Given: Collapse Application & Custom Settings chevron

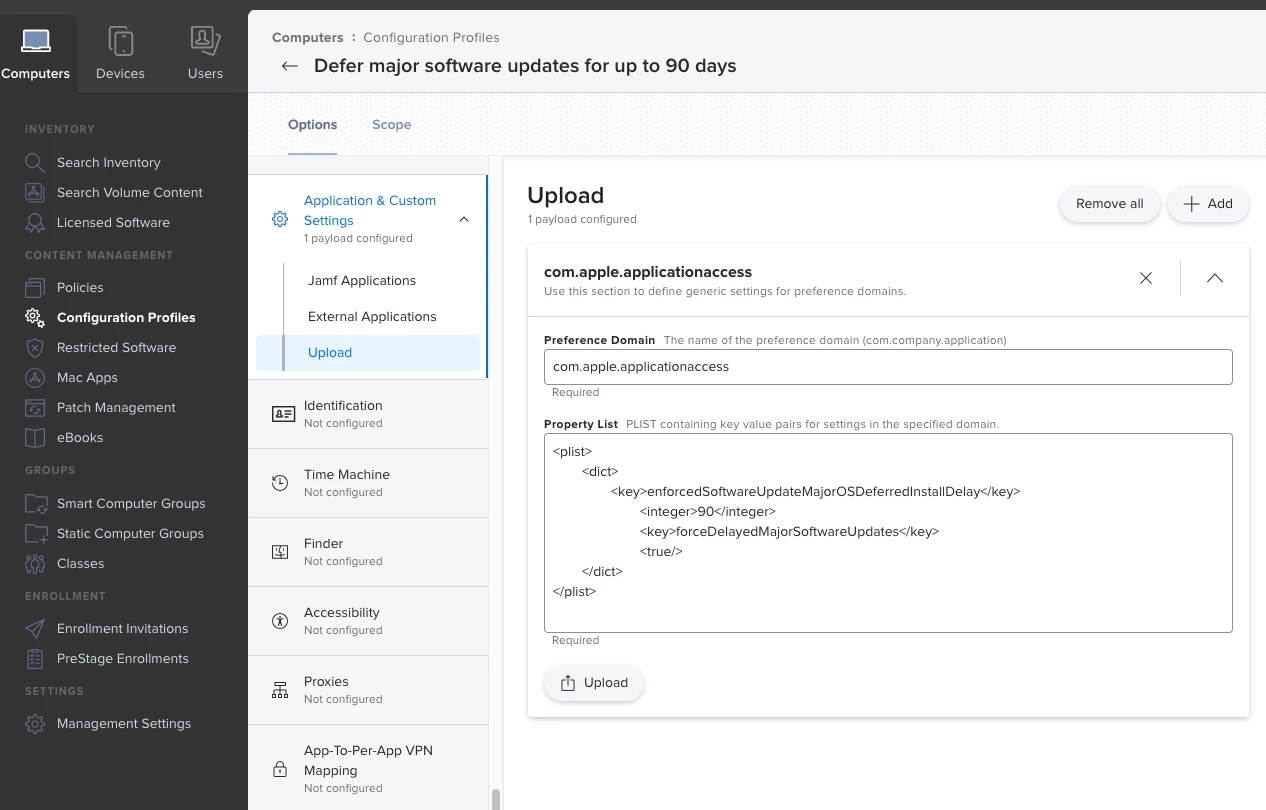Looking at the screenshot, I should 464,219.
